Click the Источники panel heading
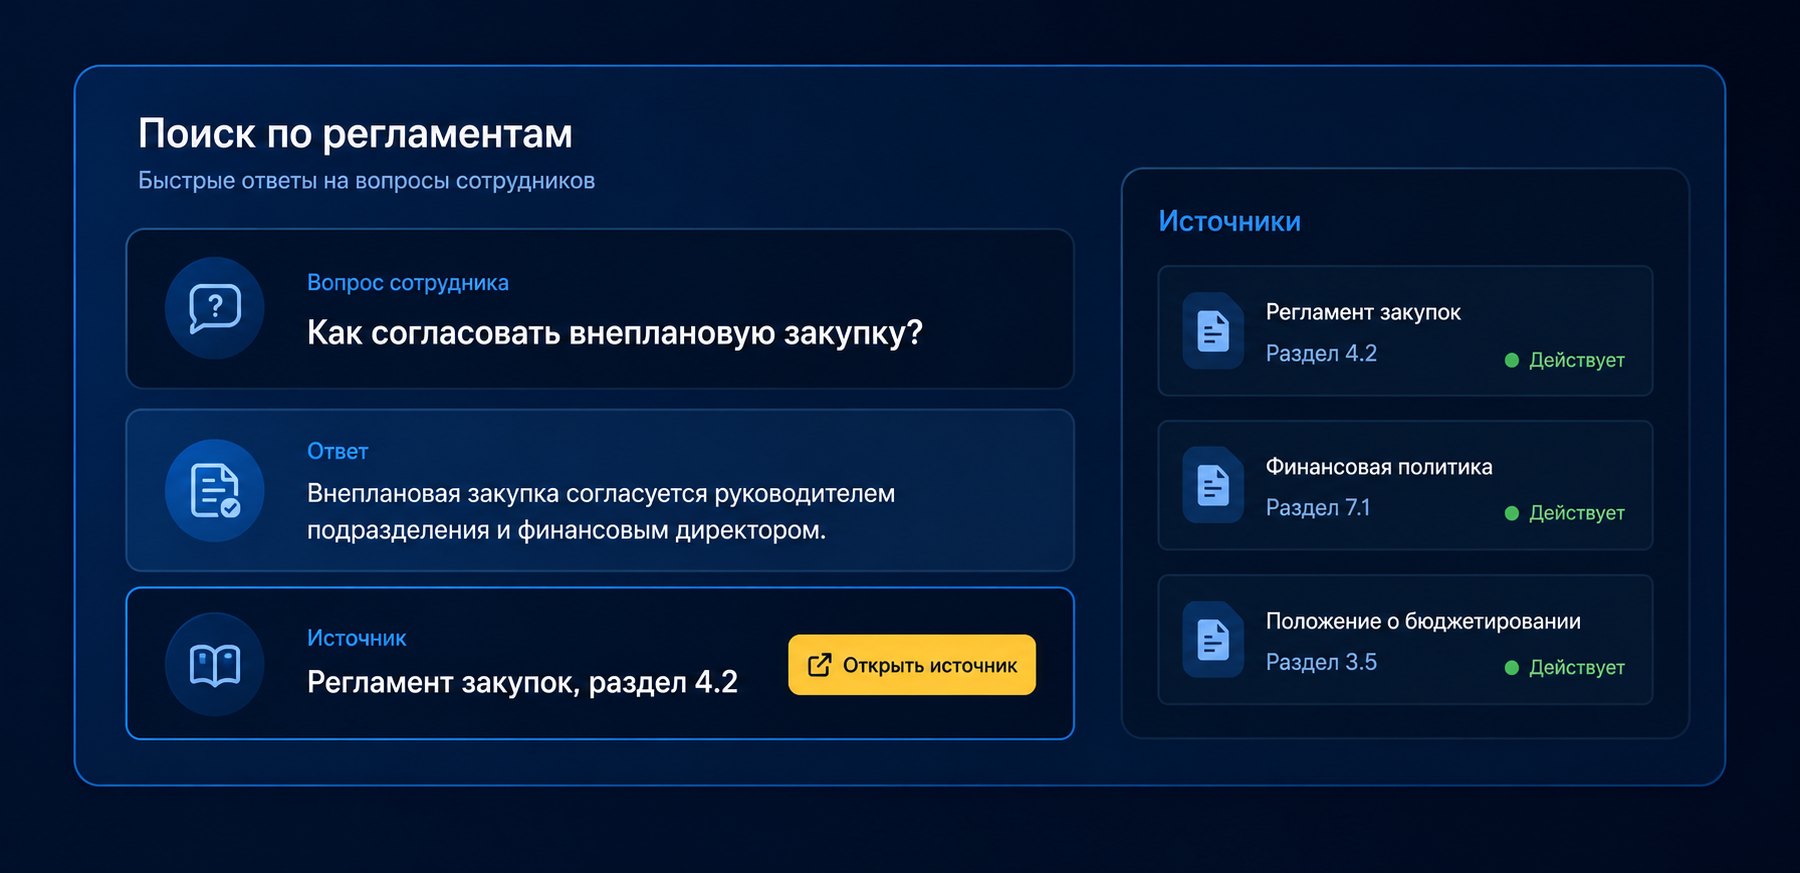Screen dimensions: 1800x873 click(x=1229, y=221)
